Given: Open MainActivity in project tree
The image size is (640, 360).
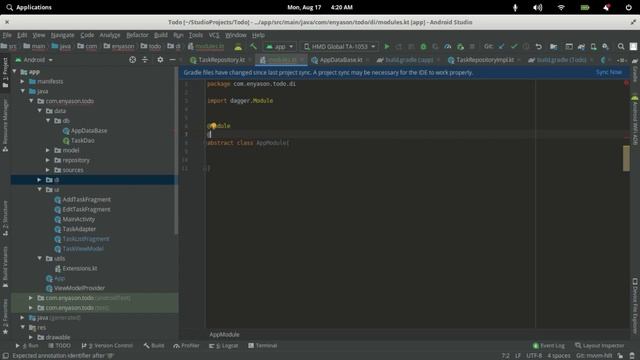Looking at the screenshot, I should [x=74, y=219].
